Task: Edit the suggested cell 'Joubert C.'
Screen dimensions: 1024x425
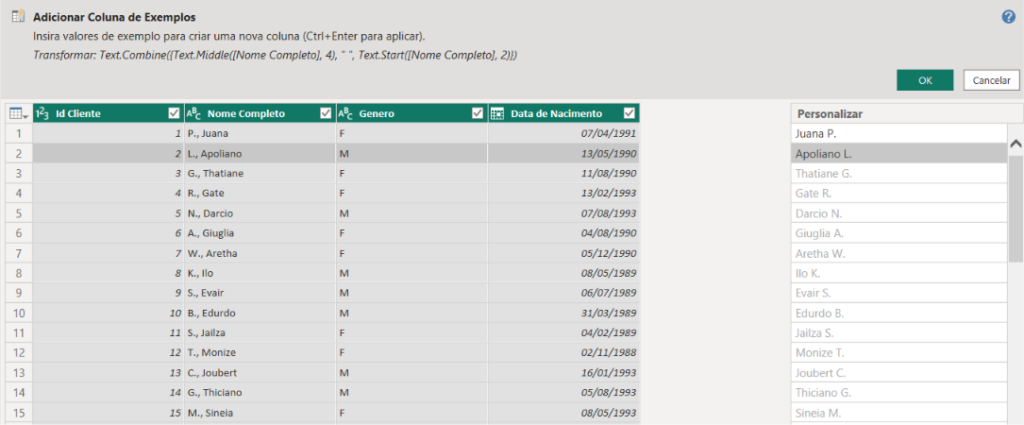Action: [899, 373]
